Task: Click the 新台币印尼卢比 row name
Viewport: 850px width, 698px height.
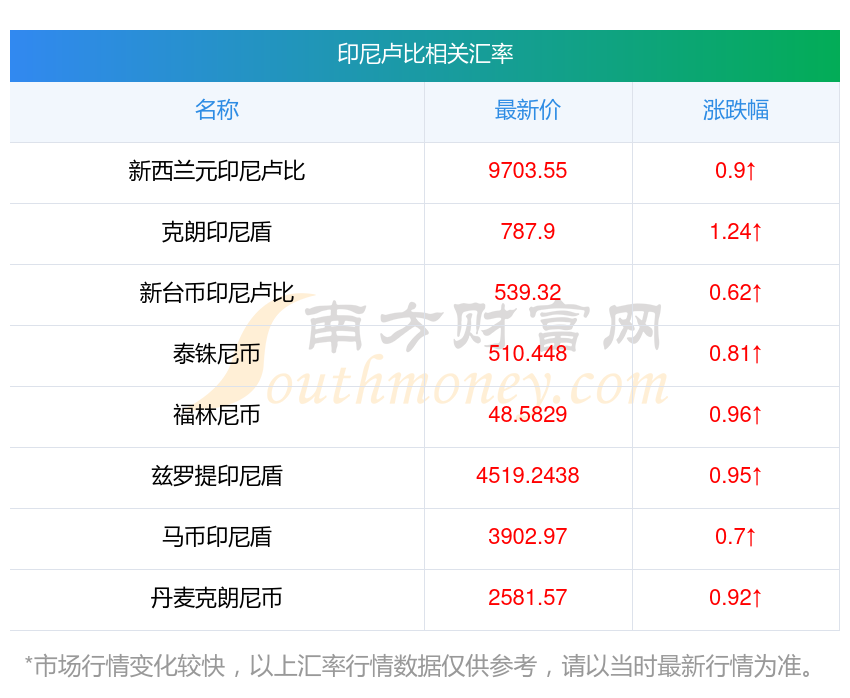Action: [x=217, y=293]
